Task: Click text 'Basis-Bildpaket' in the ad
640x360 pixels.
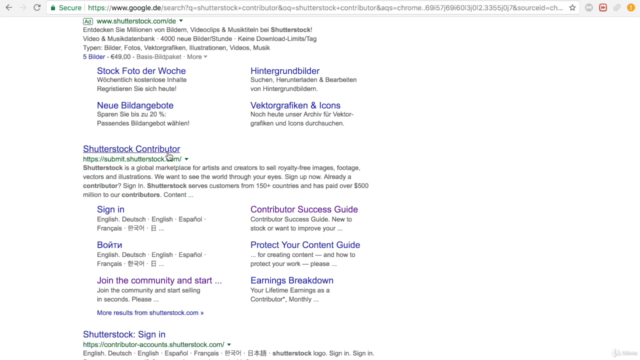Action: coord(159,57)
